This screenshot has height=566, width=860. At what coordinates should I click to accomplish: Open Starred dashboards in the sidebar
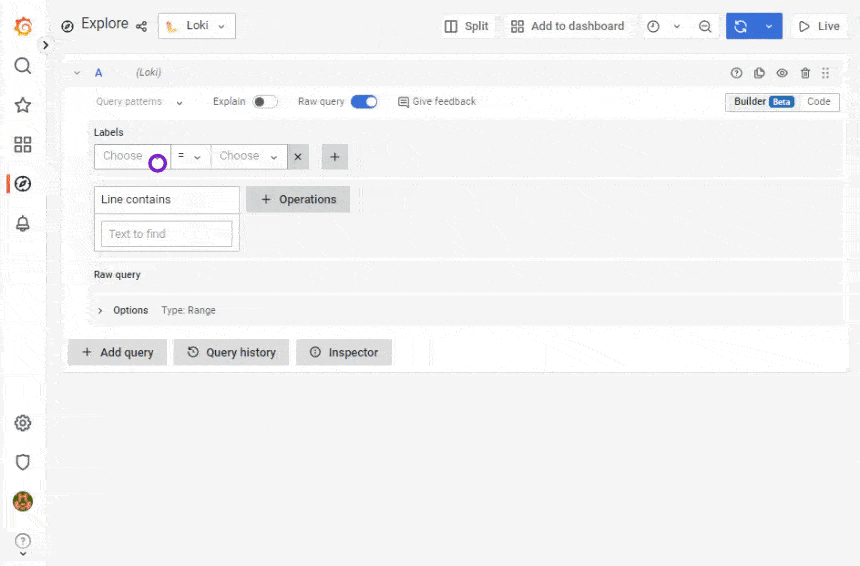22,105
